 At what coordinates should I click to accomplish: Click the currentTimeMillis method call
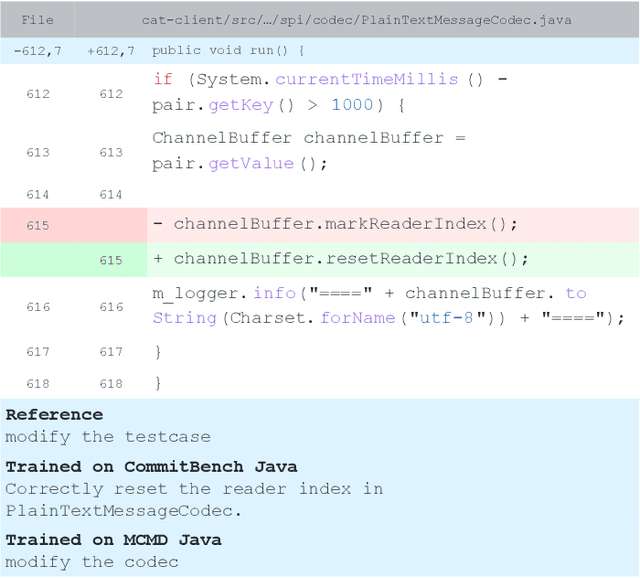tap(366, 79)
